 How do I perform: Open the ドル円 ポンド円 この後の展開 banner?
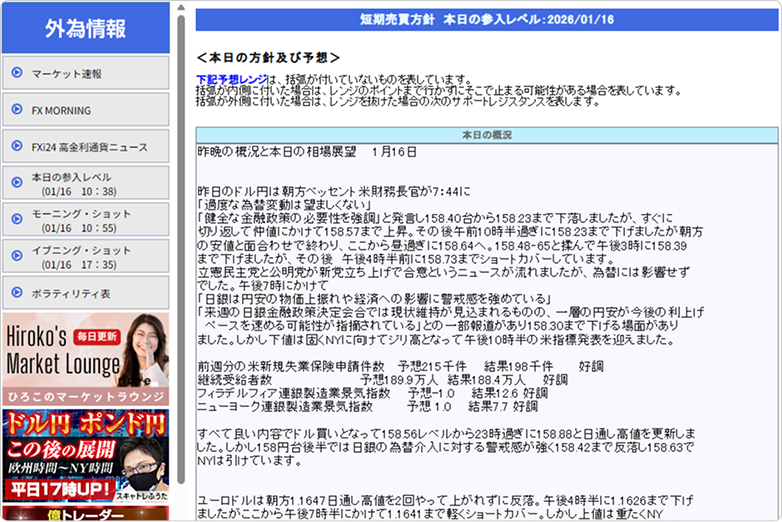tap(86, 456)
